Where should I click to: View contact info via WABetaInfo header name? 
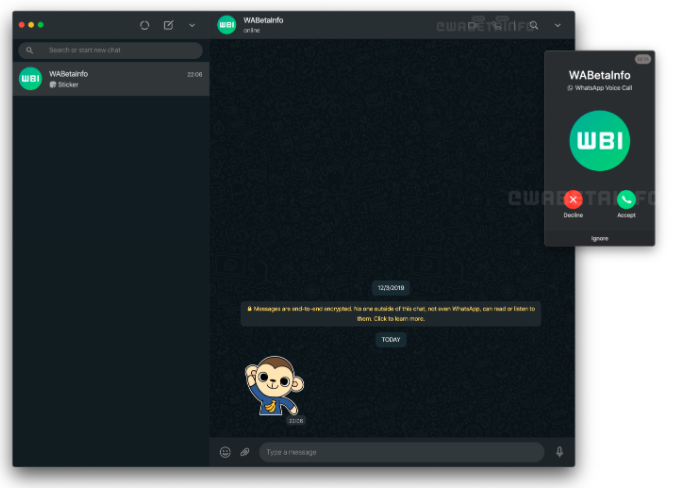pyautogui.click(x=262, y=20)
